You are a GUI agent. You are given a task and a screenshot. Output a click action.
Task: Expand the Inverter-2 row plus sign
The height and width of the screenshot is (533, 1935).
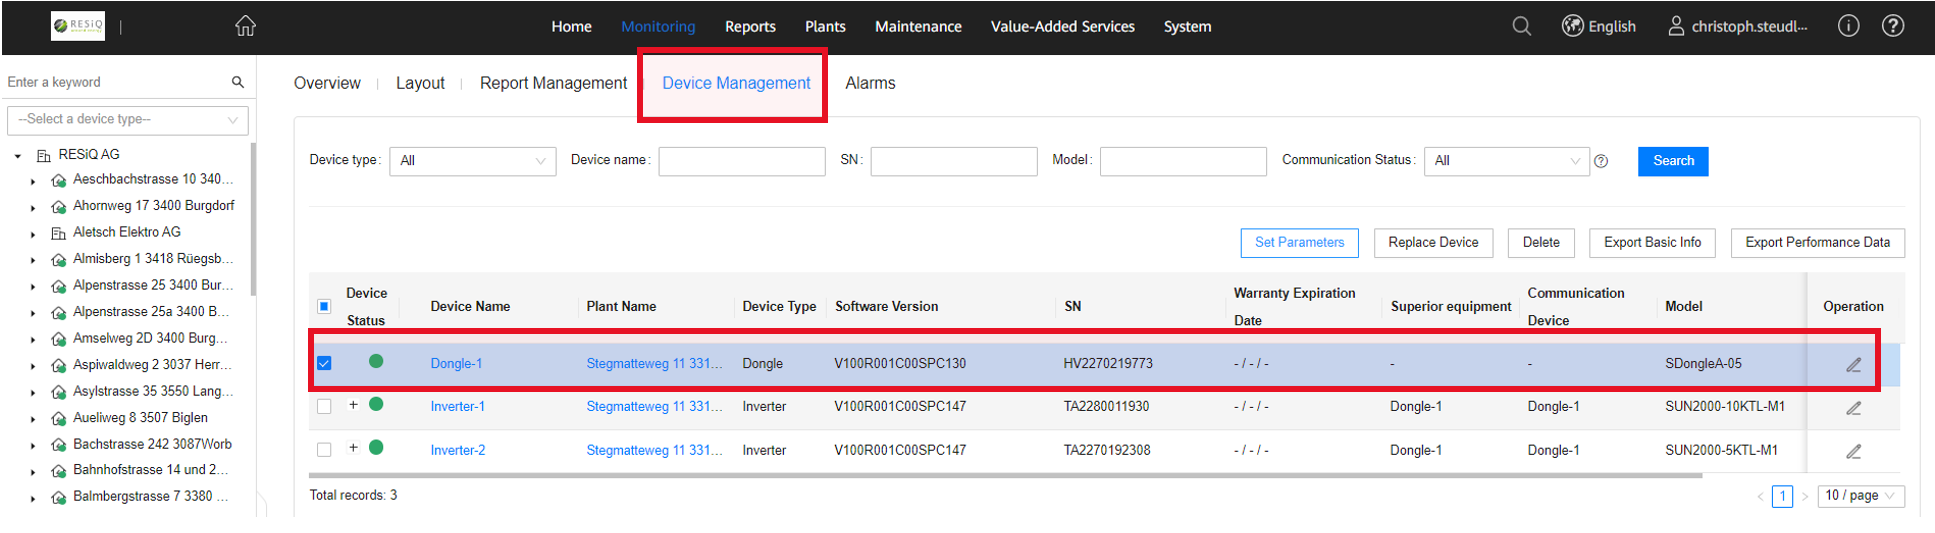coord(353,447)
